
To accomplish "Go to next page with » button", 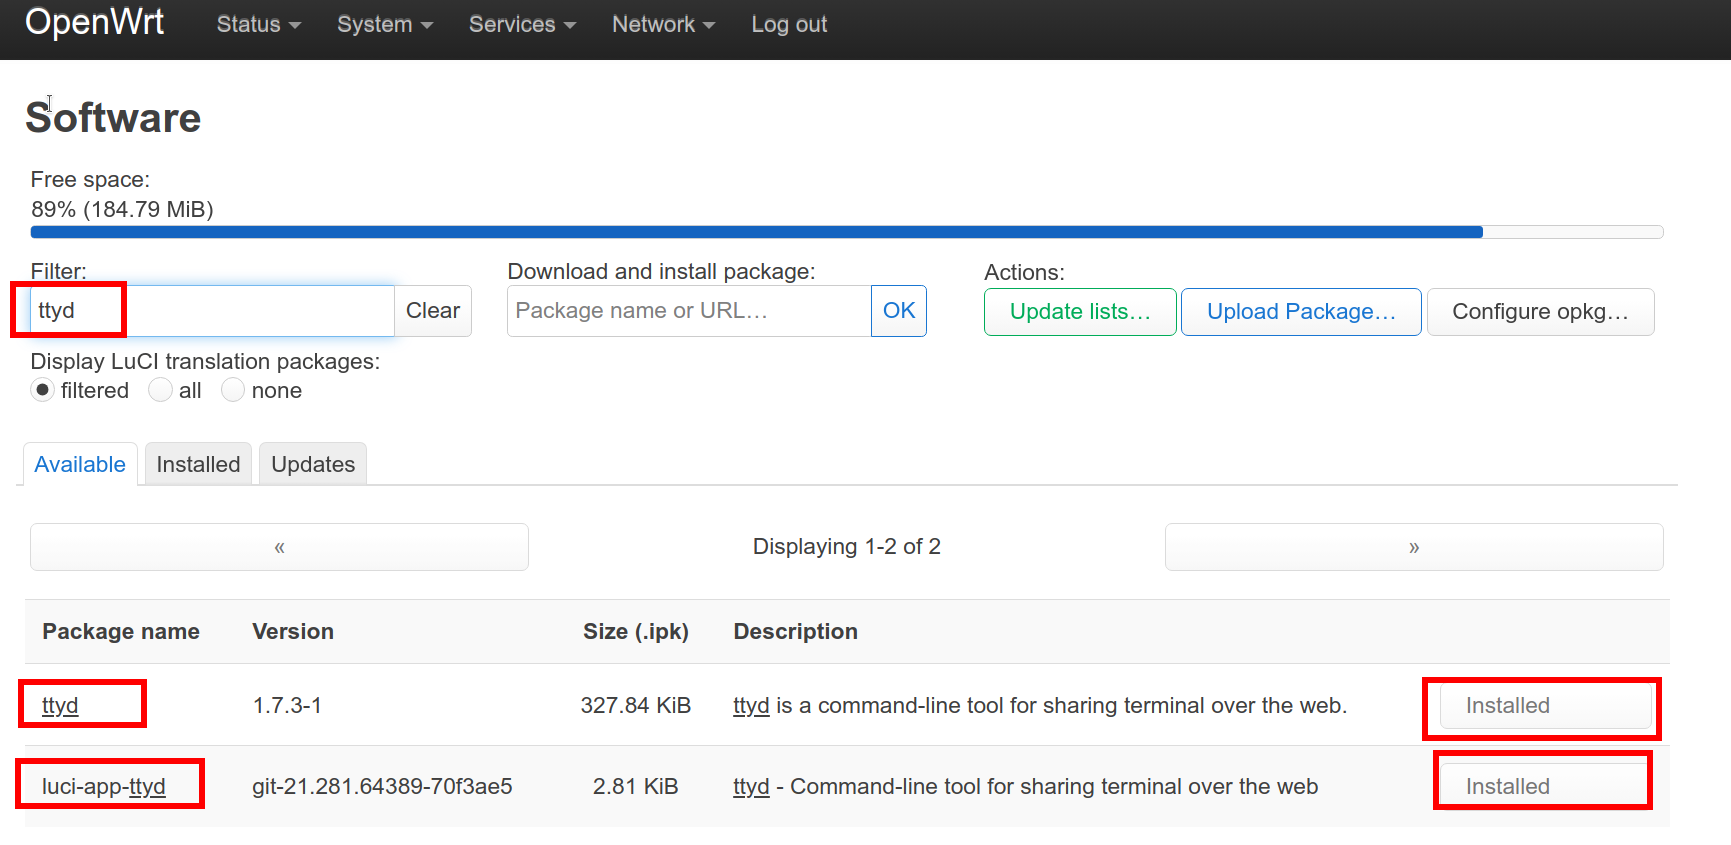I will (1413, 547).
